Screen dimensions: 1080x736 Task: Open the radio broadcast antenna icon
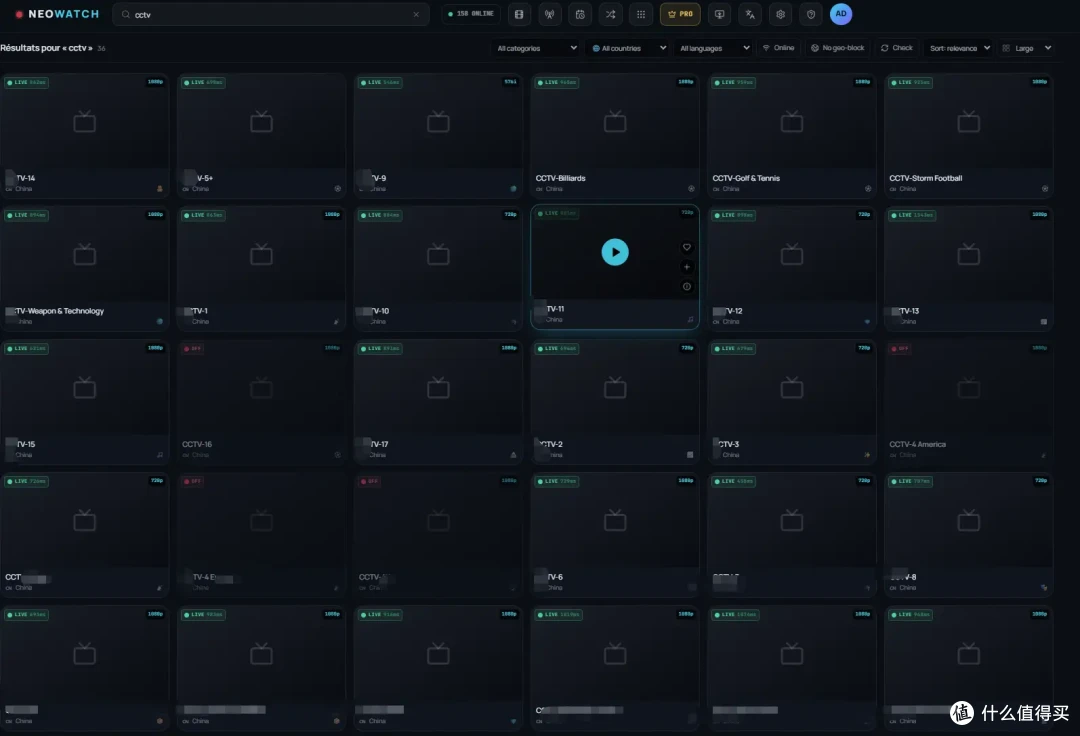550,14
